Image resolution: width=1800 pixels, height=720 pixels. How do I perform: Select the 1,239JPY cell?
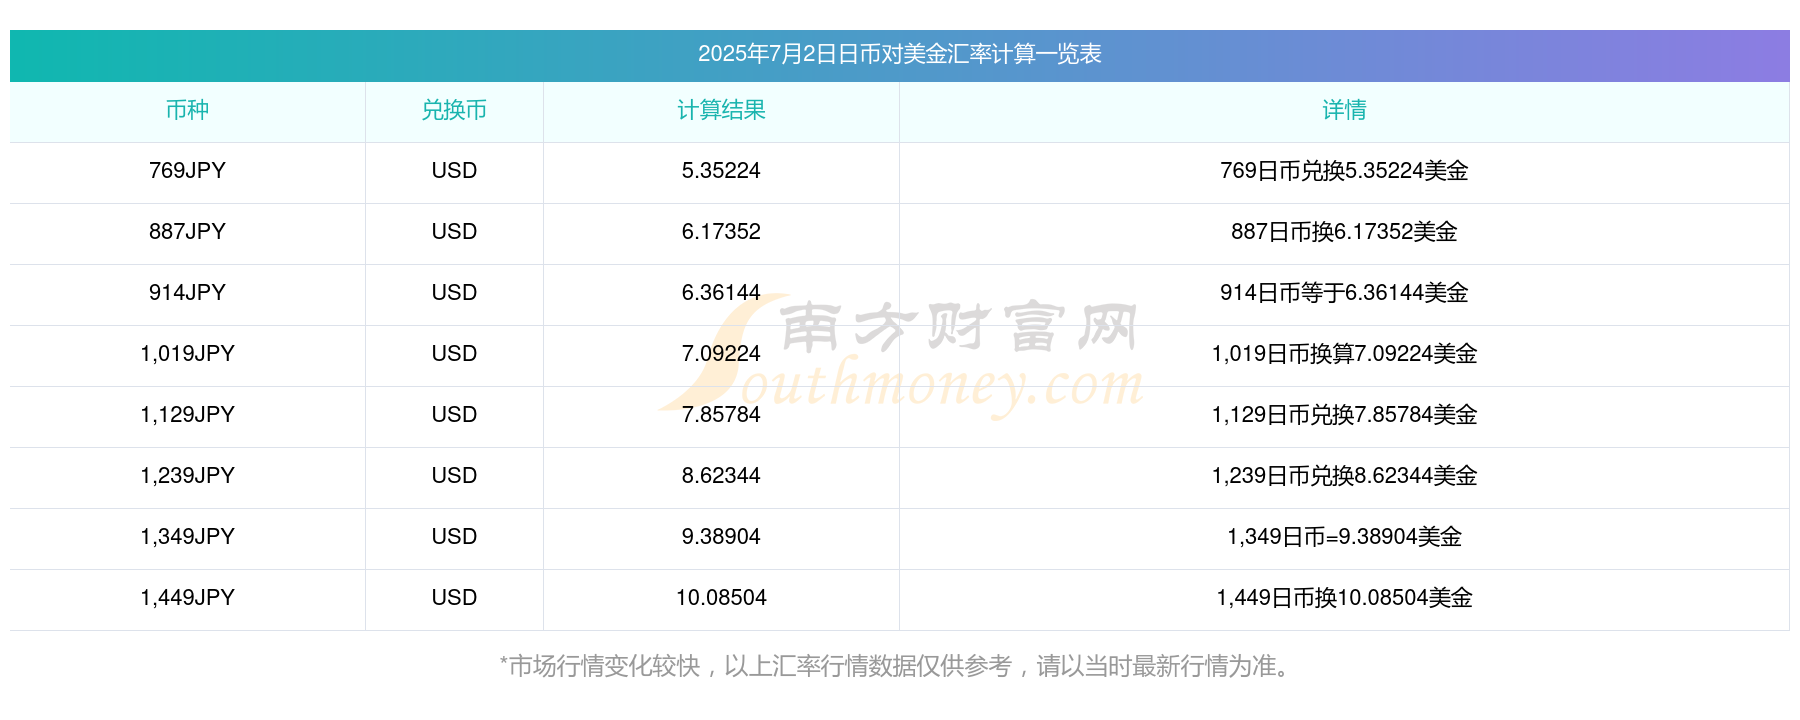187,476
